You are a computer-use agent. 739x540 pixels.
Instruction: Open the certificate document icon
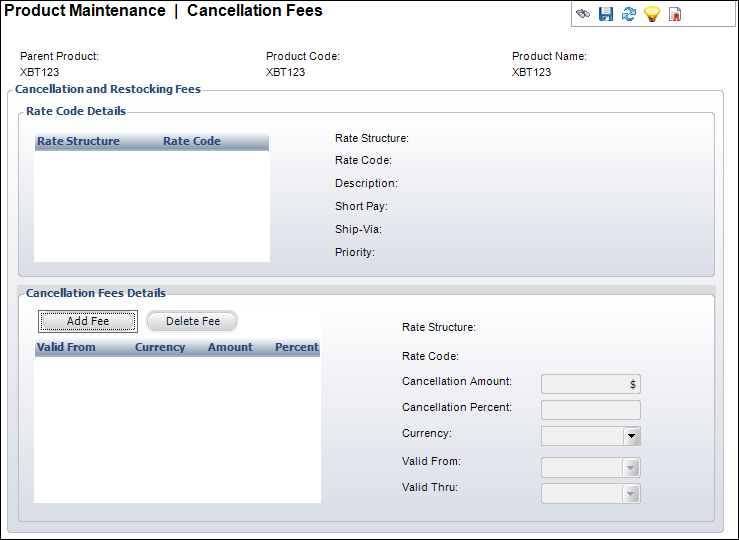(x=675, y=14)
